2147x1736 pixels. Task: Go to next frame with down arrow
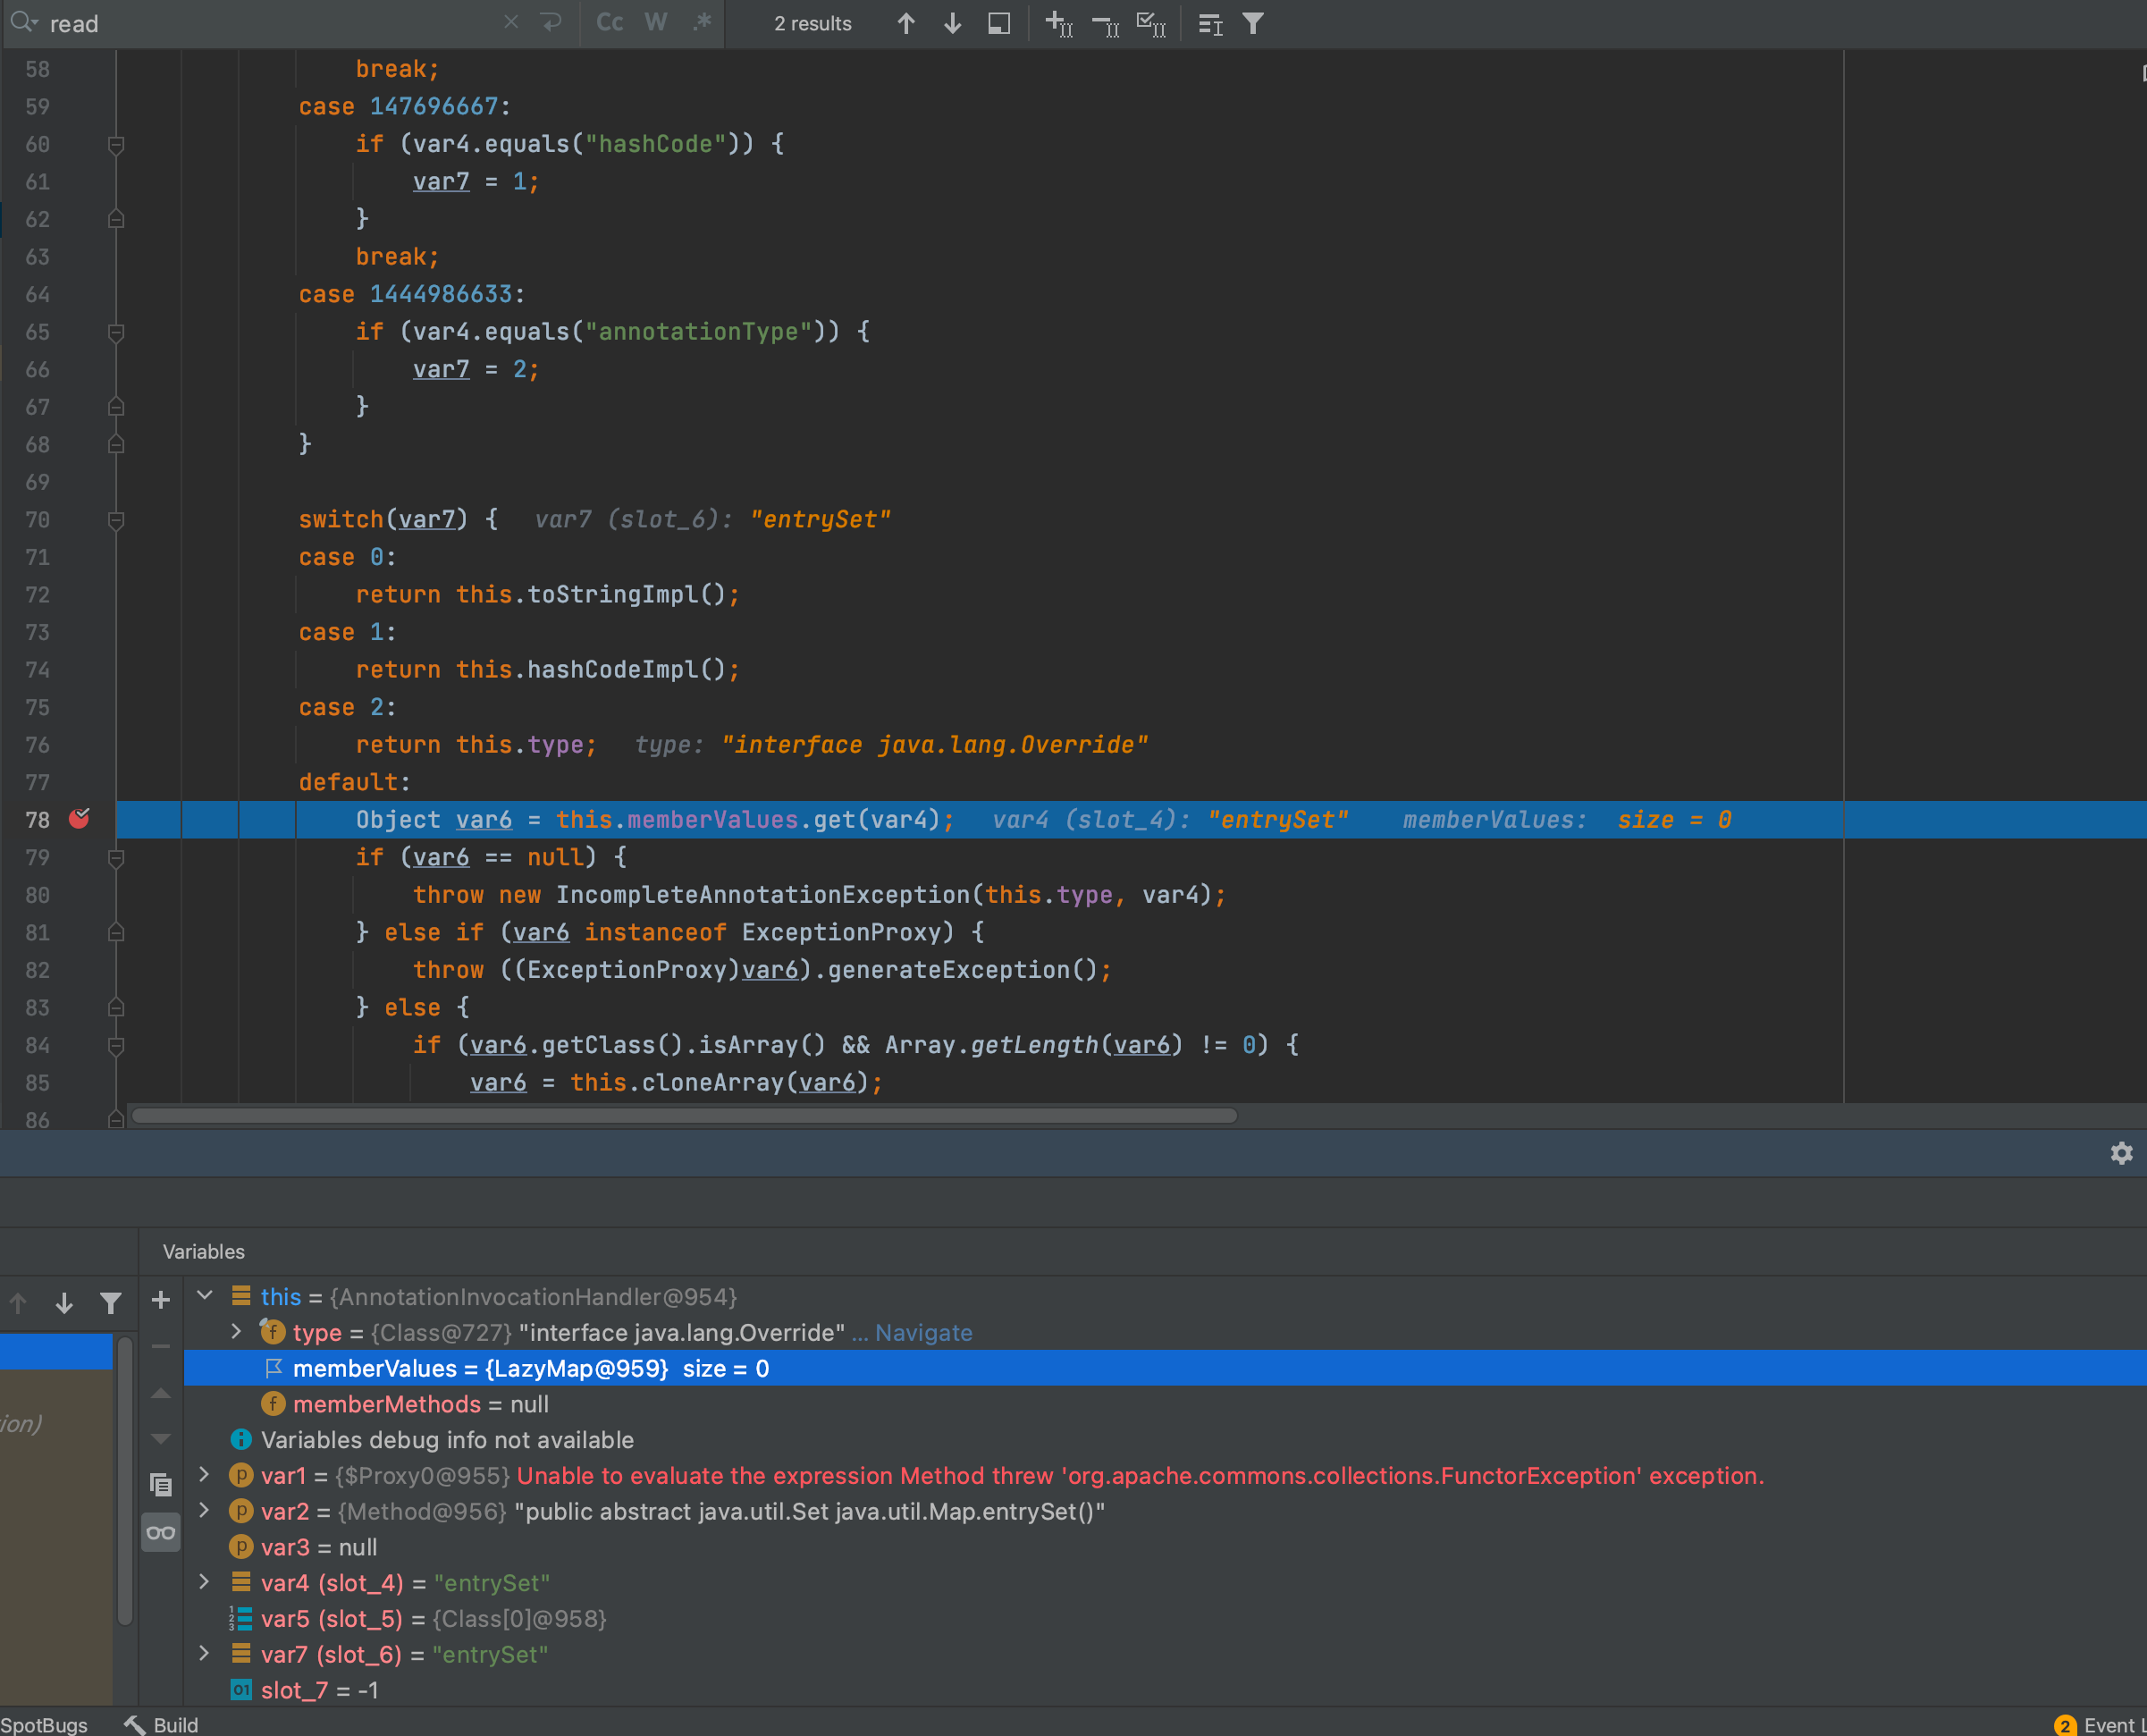tap(64, 1302)
